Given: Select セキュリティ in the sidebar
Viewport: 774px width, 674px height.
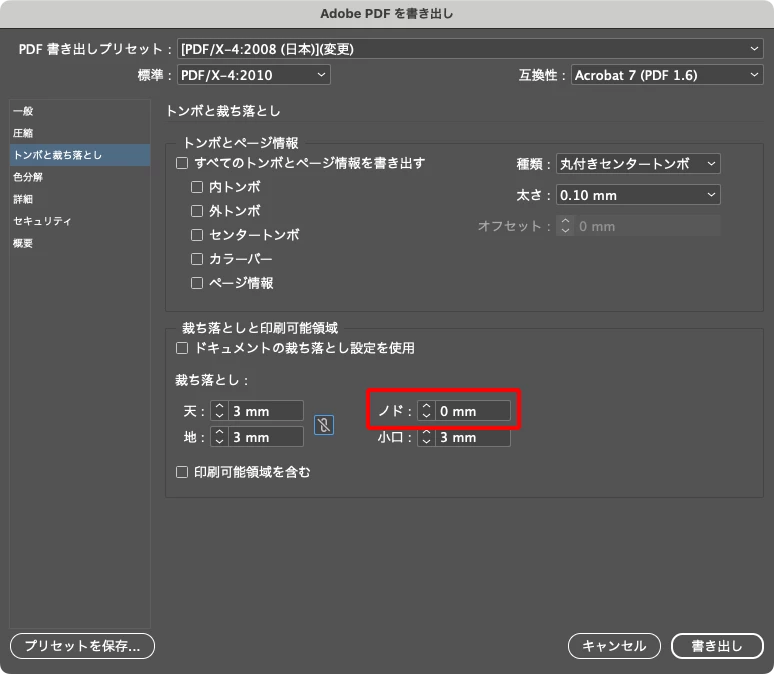Looking at the screenshot, I should pyautogui.click(x=80, y=221).
